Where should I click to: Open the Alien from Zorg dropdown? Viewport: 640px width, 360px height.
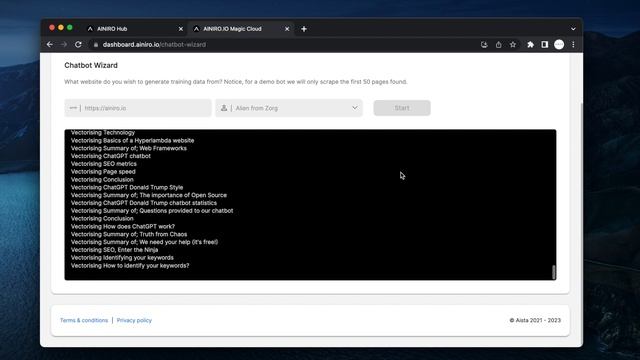tap(289, 108)
